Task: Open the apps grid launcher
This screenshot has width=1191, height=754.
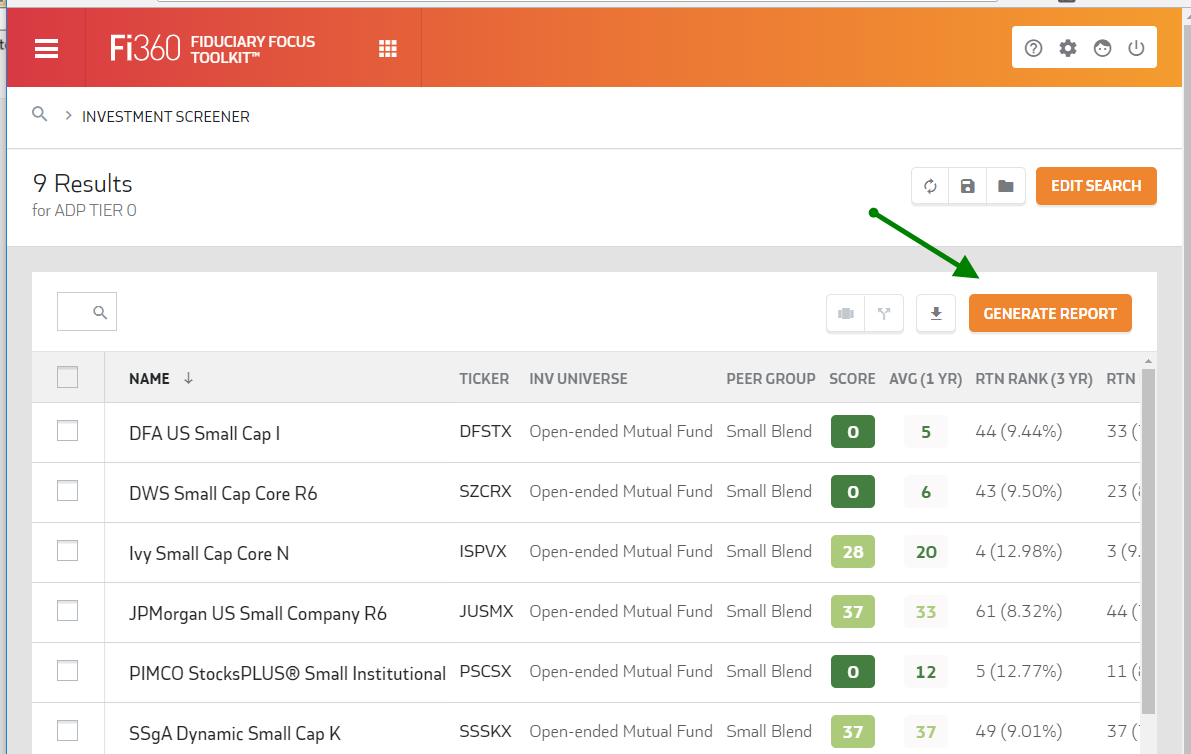Action: point(388,49)
